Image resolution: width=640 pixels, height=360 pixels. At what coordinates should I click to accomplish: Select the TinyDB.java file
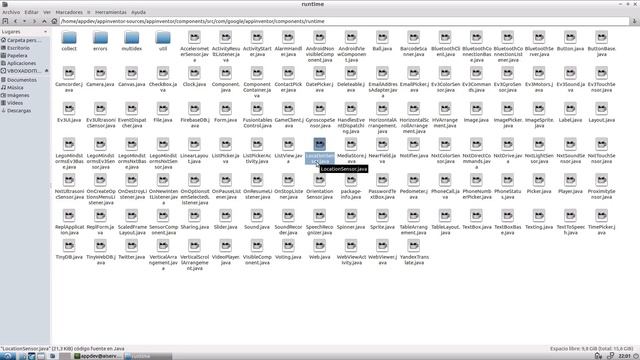pyautogui.click(x=69, y=250)
